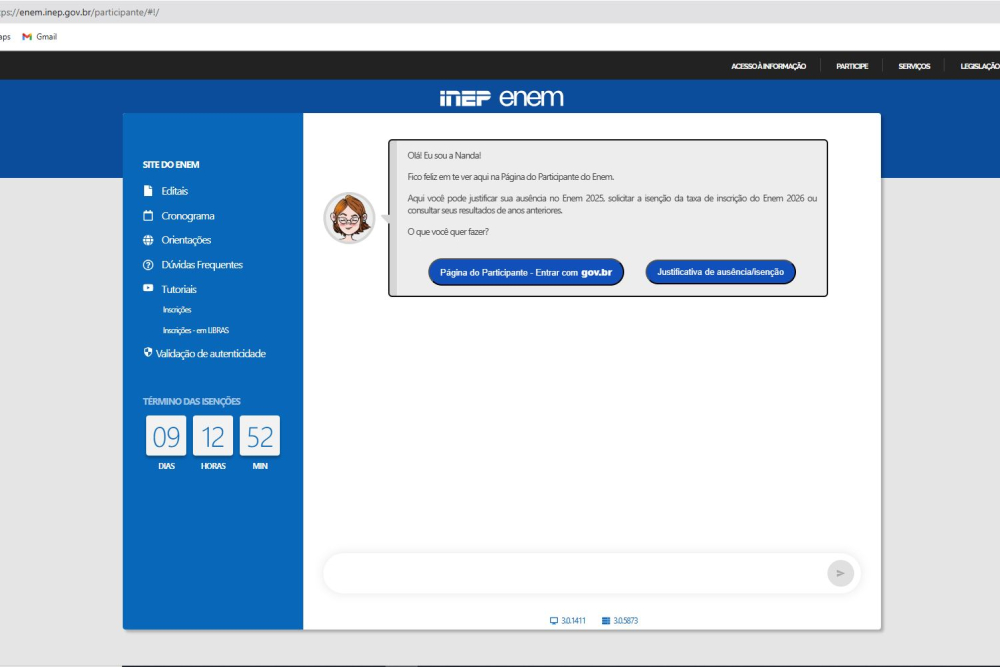Open the Inscrições tutorial link

(177, 310)
